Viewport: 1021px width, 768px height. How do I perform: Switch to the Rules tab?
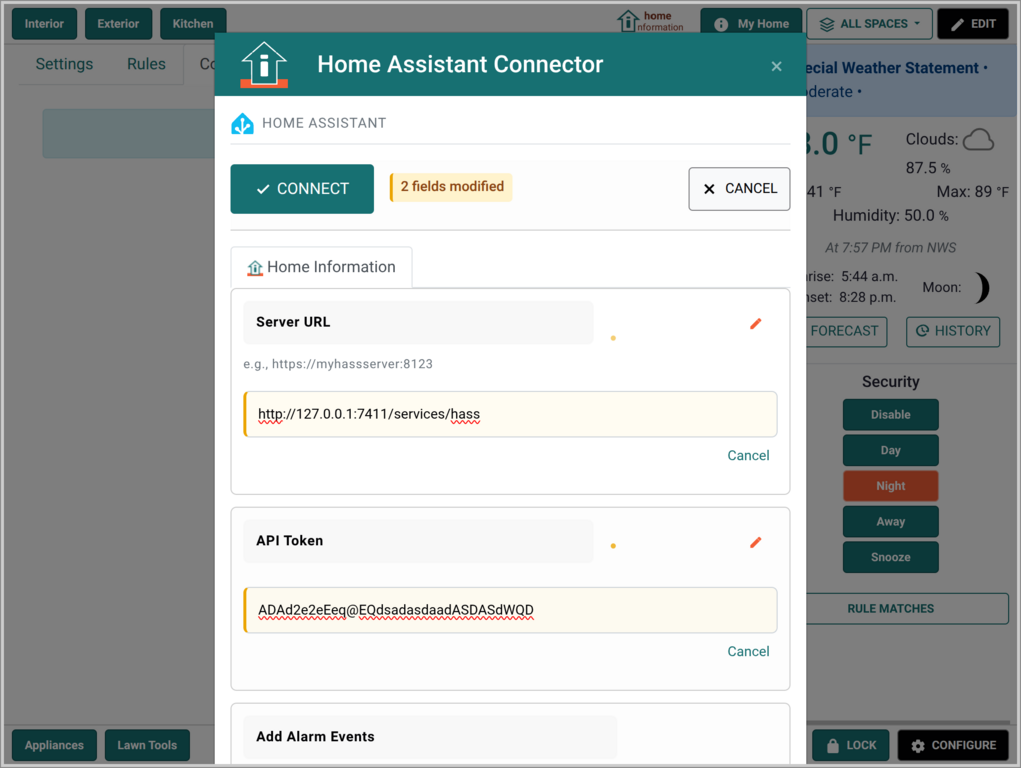click(147, 64)
